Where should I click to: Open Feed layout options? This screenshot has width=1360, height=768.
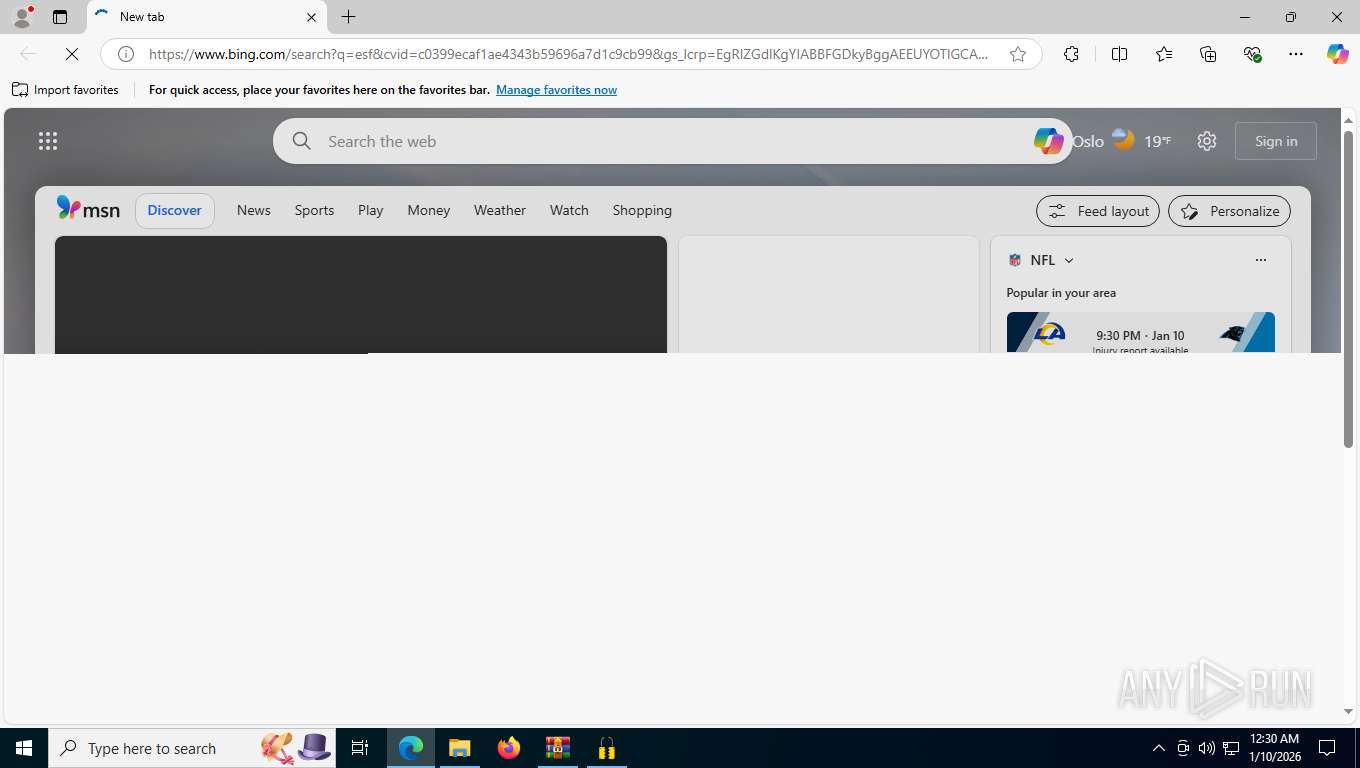click(1098, 211)
